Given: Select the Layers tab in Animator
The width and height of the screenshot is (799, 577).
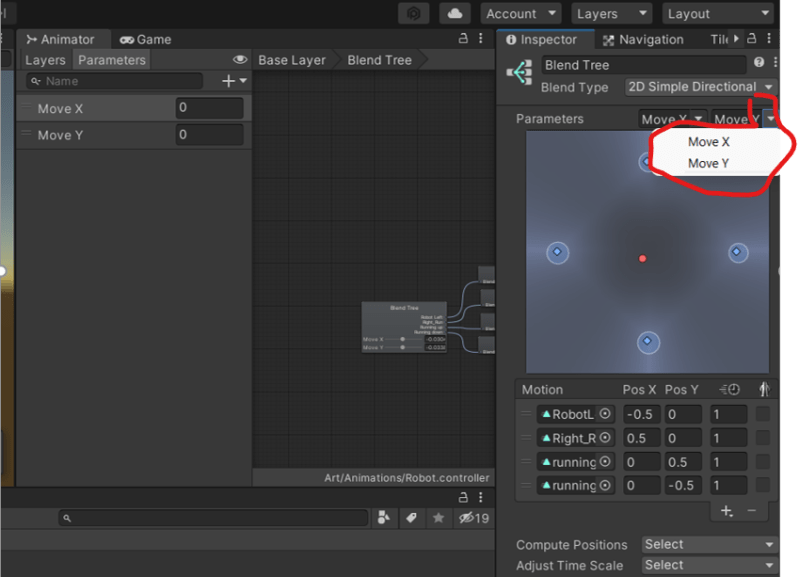Looking at the screenshot, I should (45, 60).
